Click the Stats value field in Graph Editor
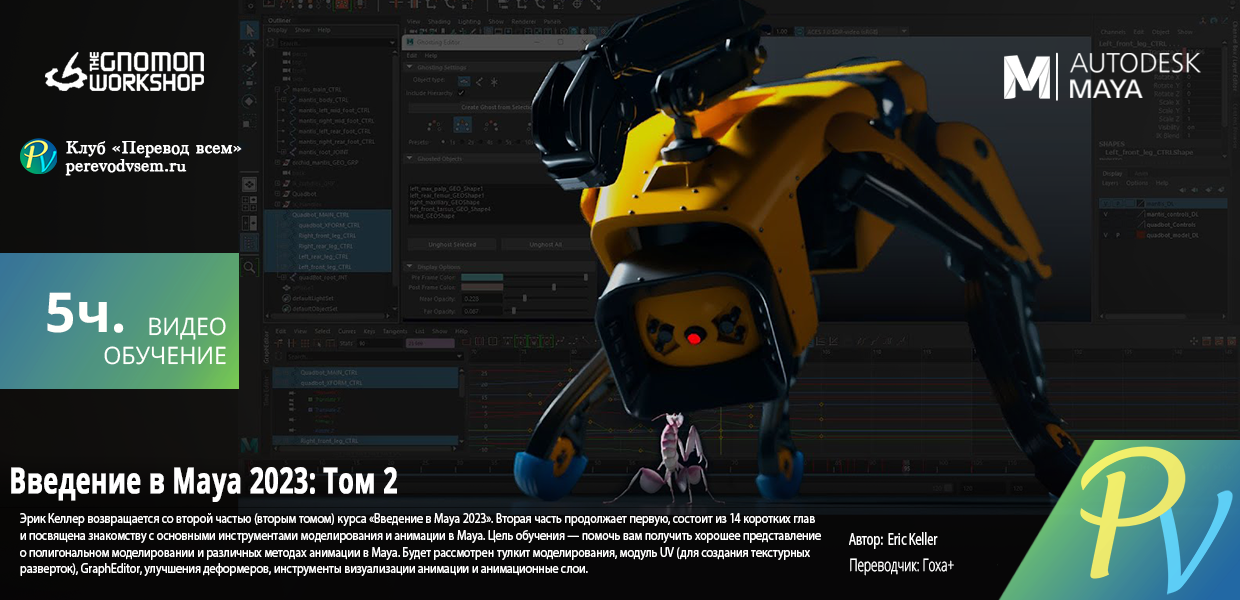The width and height of the screenshot is (1240, 600). (379, 343)
